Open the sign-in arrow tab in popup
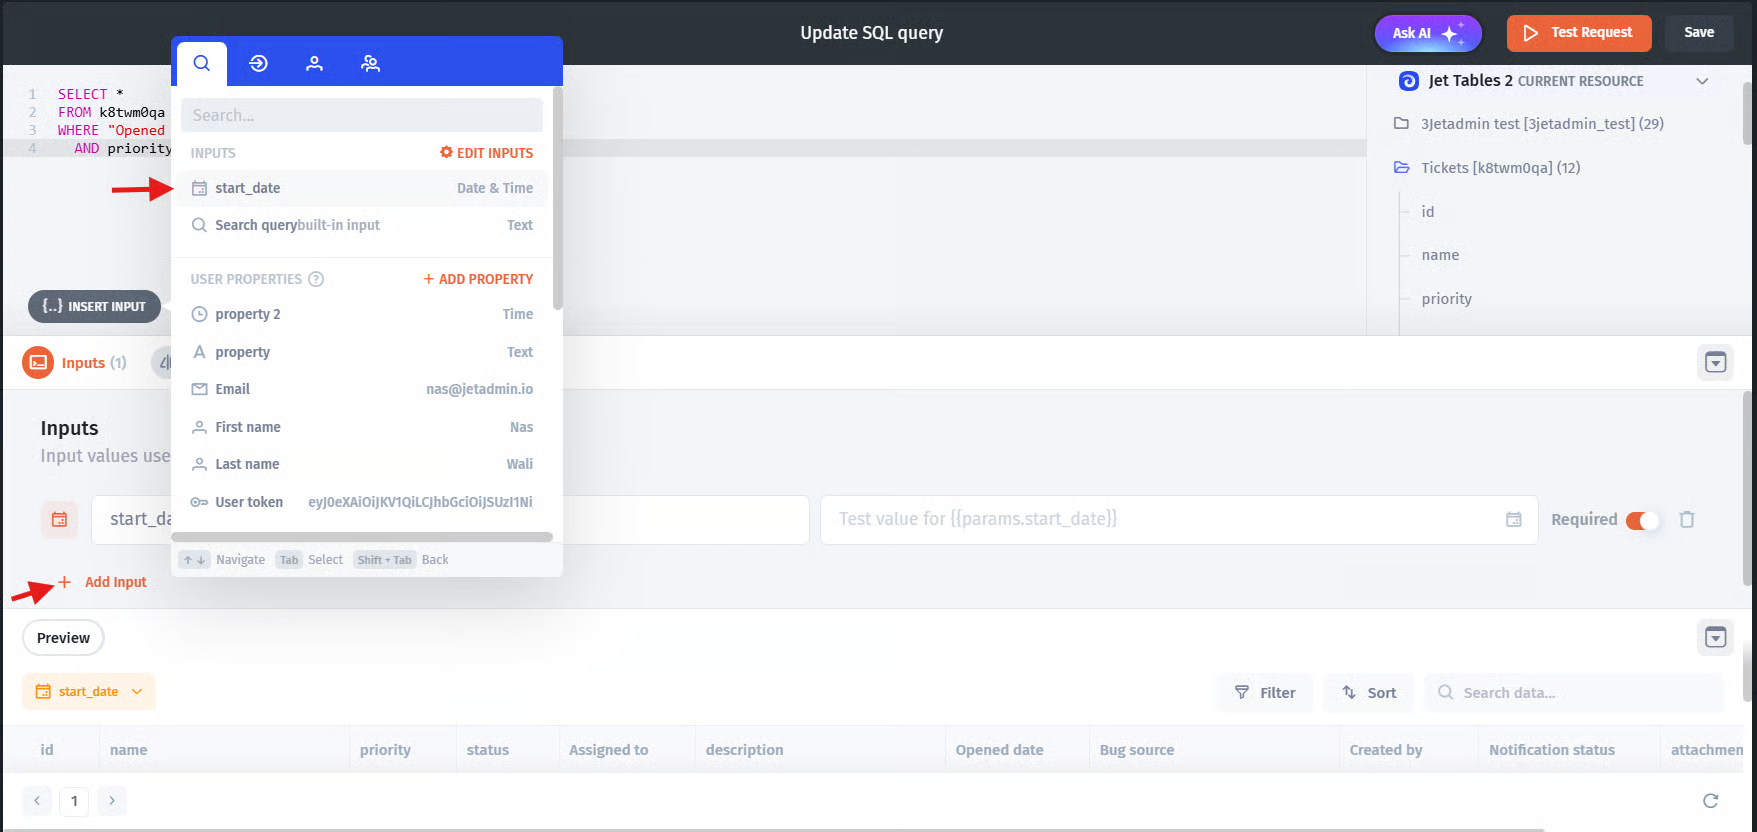The image size is (1757, 832). 258,63
